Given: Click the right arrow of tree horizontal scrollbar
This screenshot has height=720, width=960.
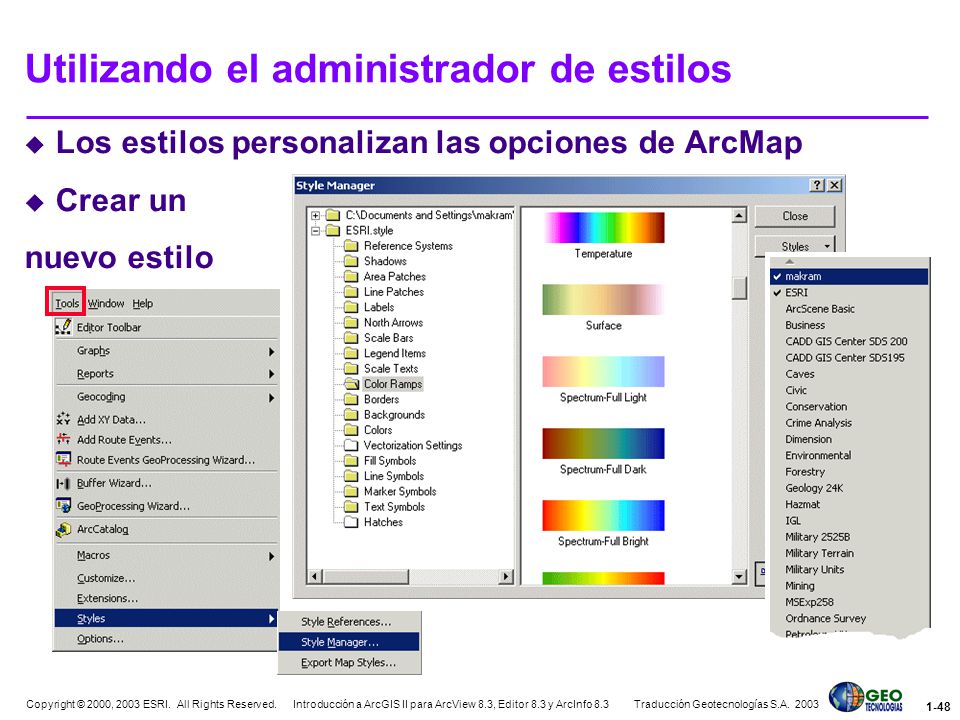Looking at the screenshot, I should pyautogui.click(x=506, y=576).
